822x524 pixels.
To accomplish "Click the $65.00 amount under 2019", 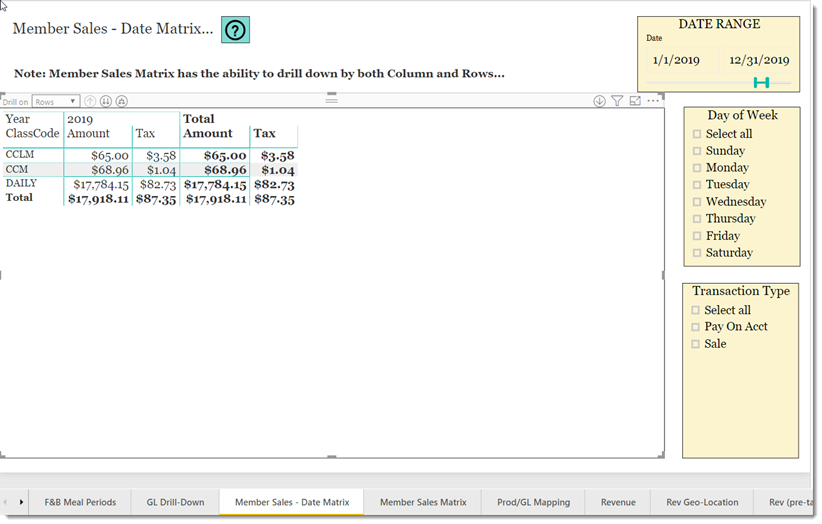I will coord(110,156).
